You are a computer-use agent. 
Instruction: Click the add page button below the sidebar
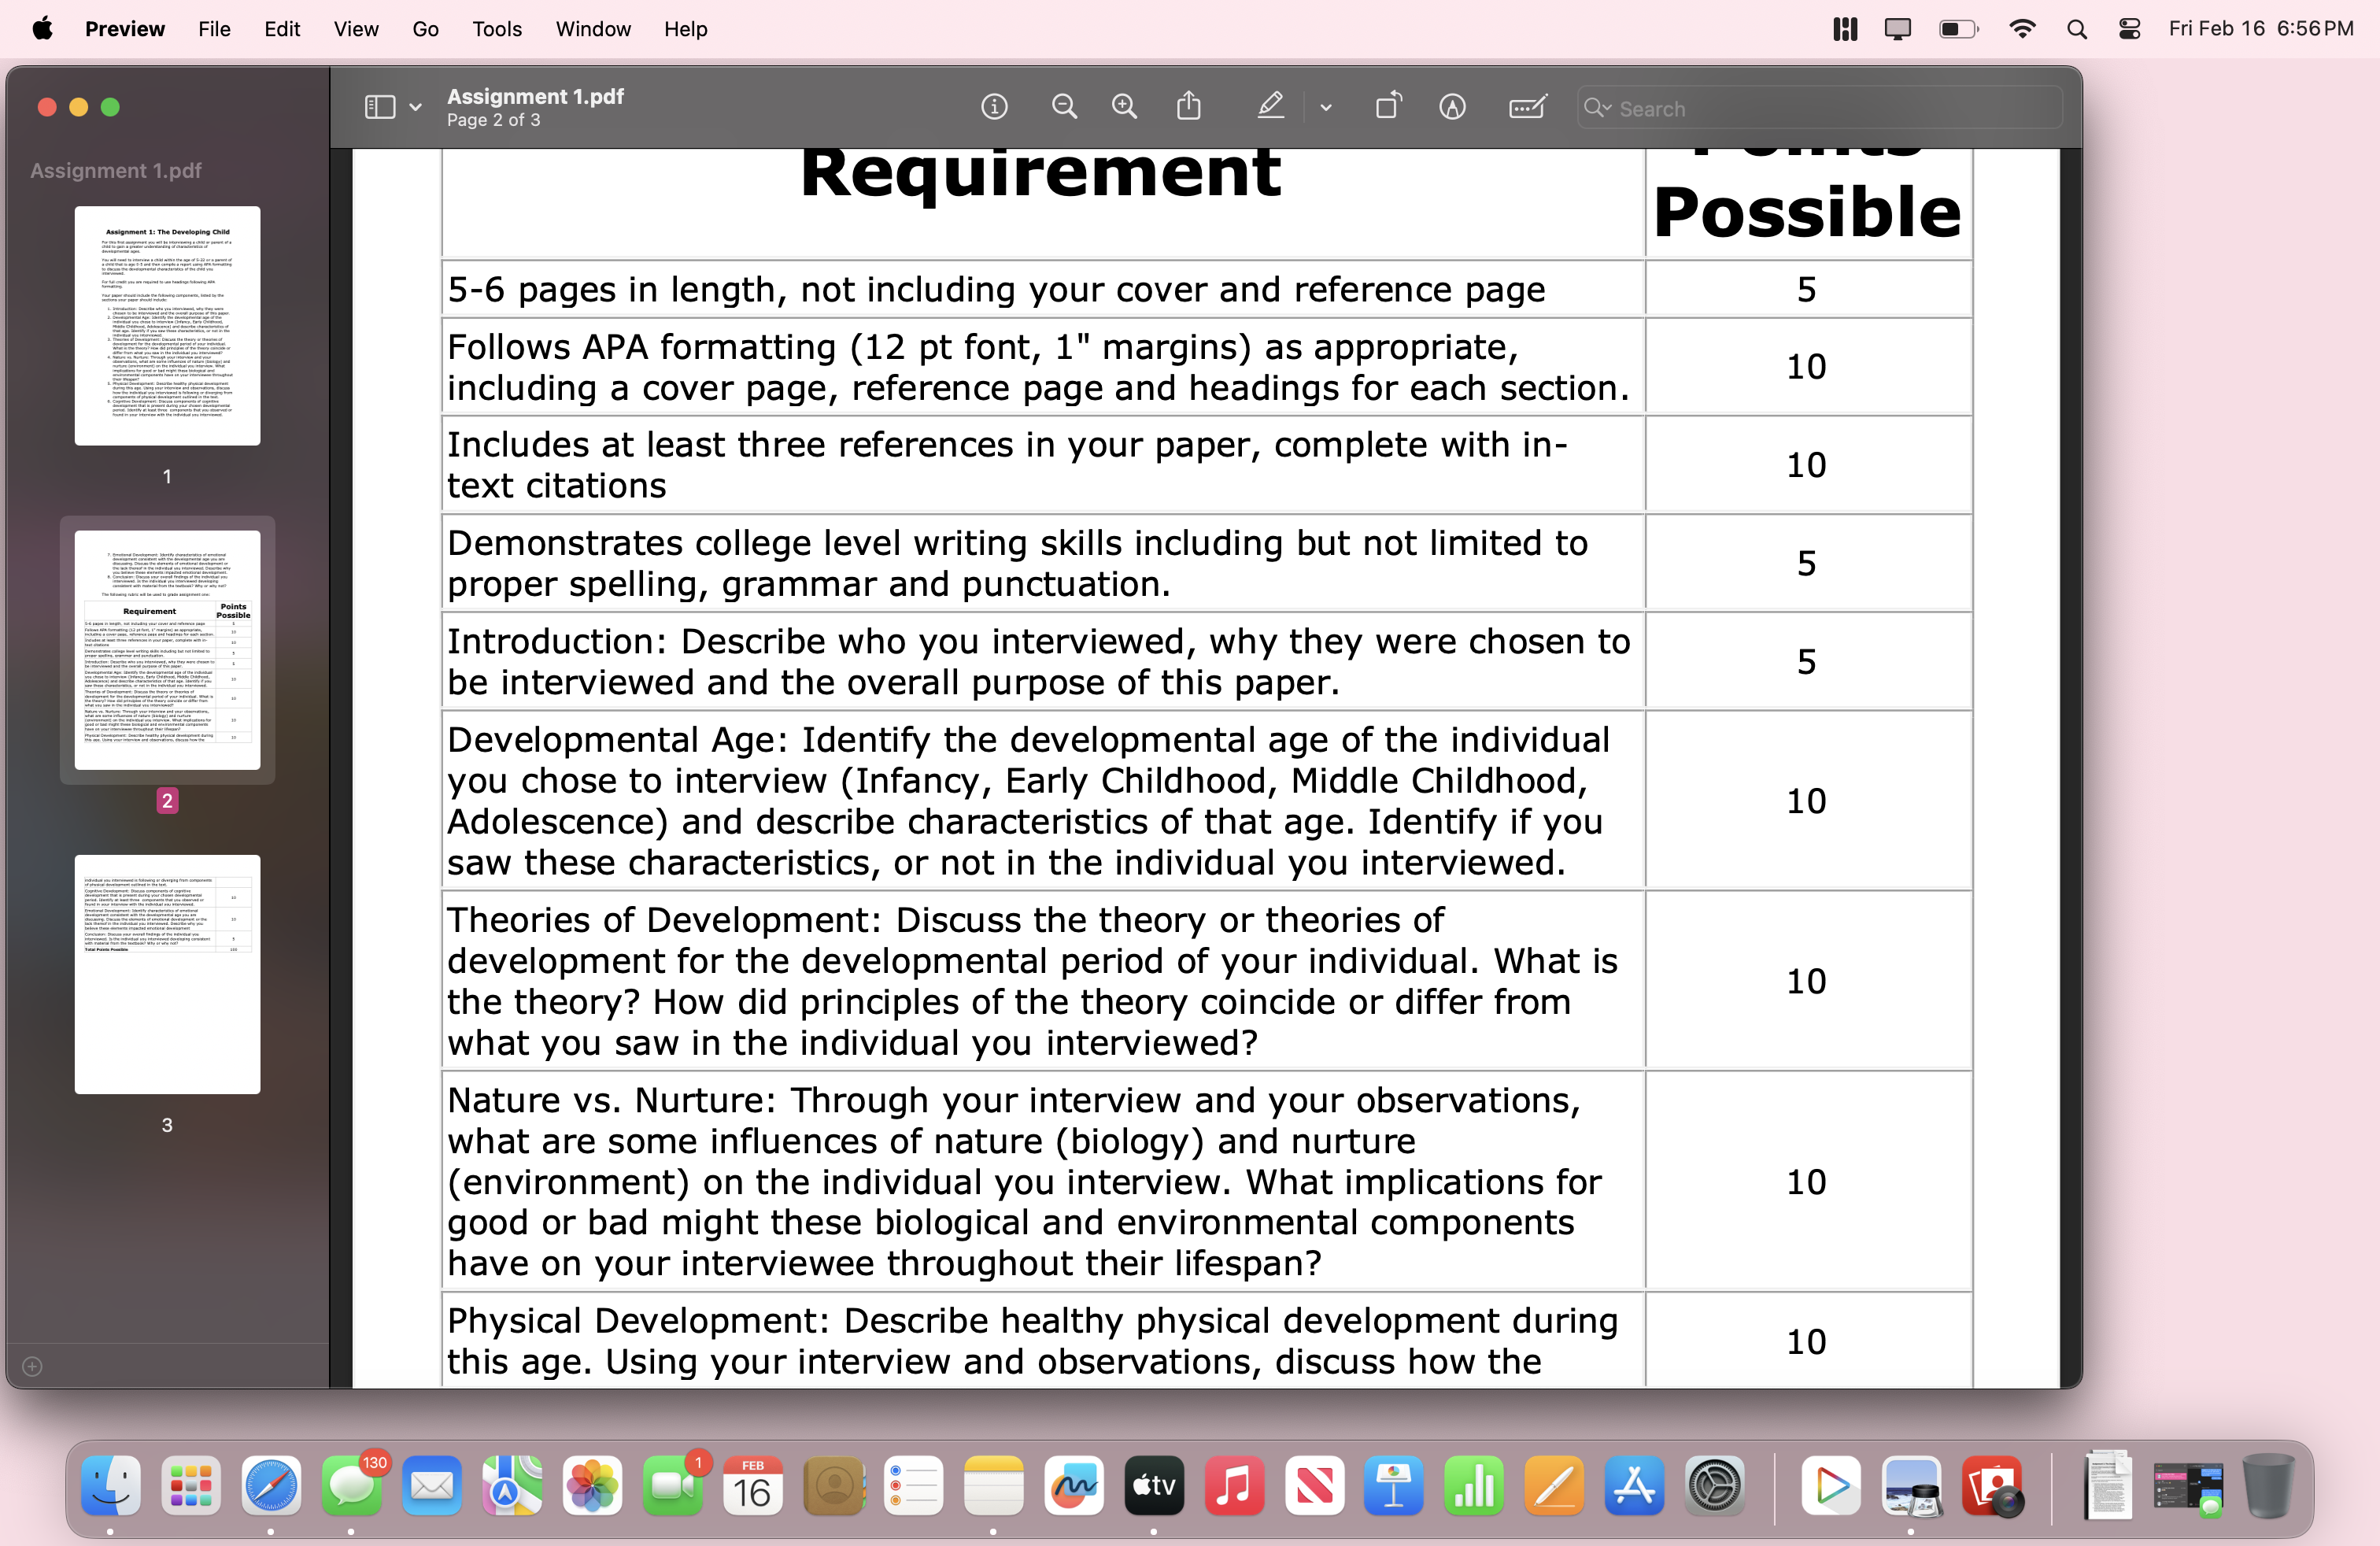click(x=31, y=1367)
